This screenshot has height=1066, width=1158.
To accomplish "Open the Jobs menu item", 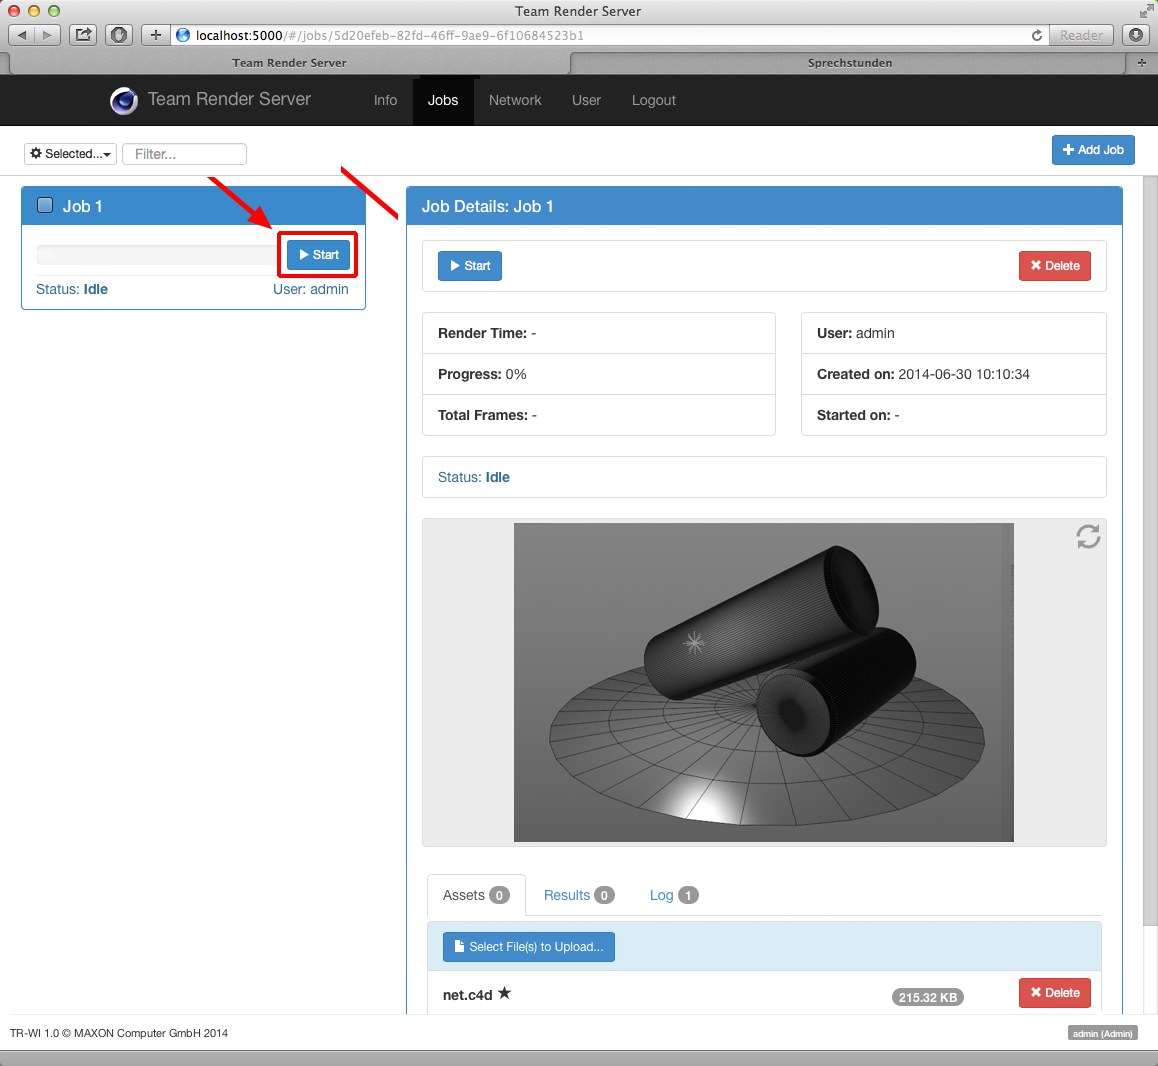I will coord(442,100).
